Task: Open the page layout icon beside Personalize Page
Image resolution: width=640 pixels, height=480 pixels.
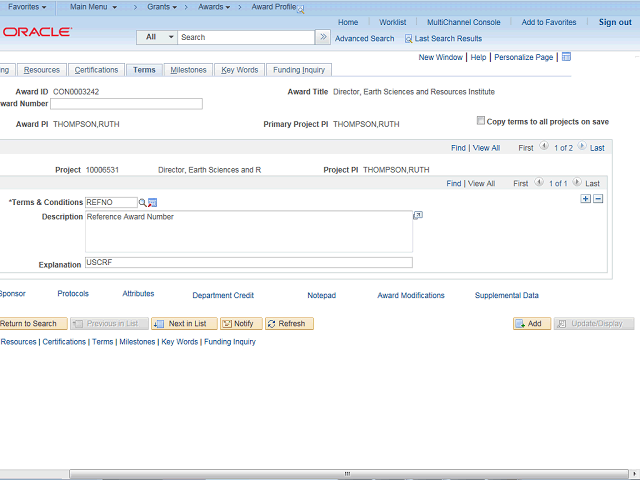Action: 566,57
